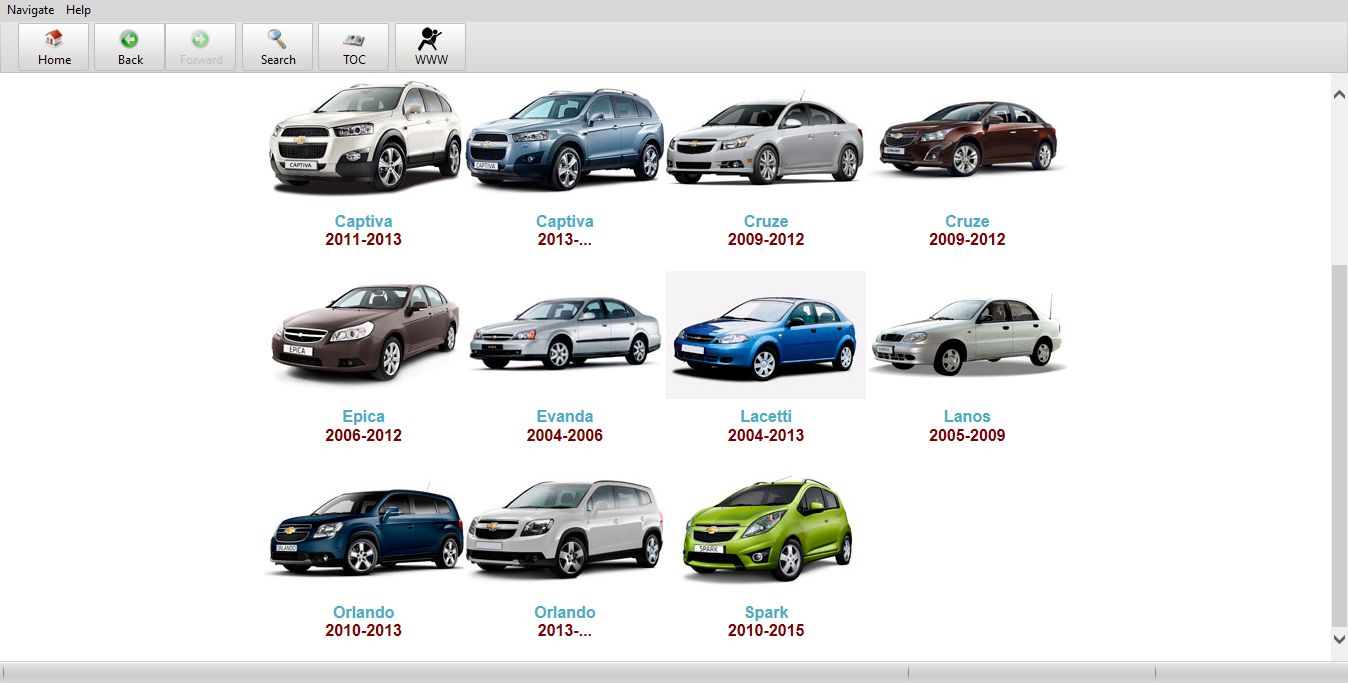Click the vertical scrollbar down arrow
The height and width of the screenshot is (683, 1348).
[x=1339, y=639]
